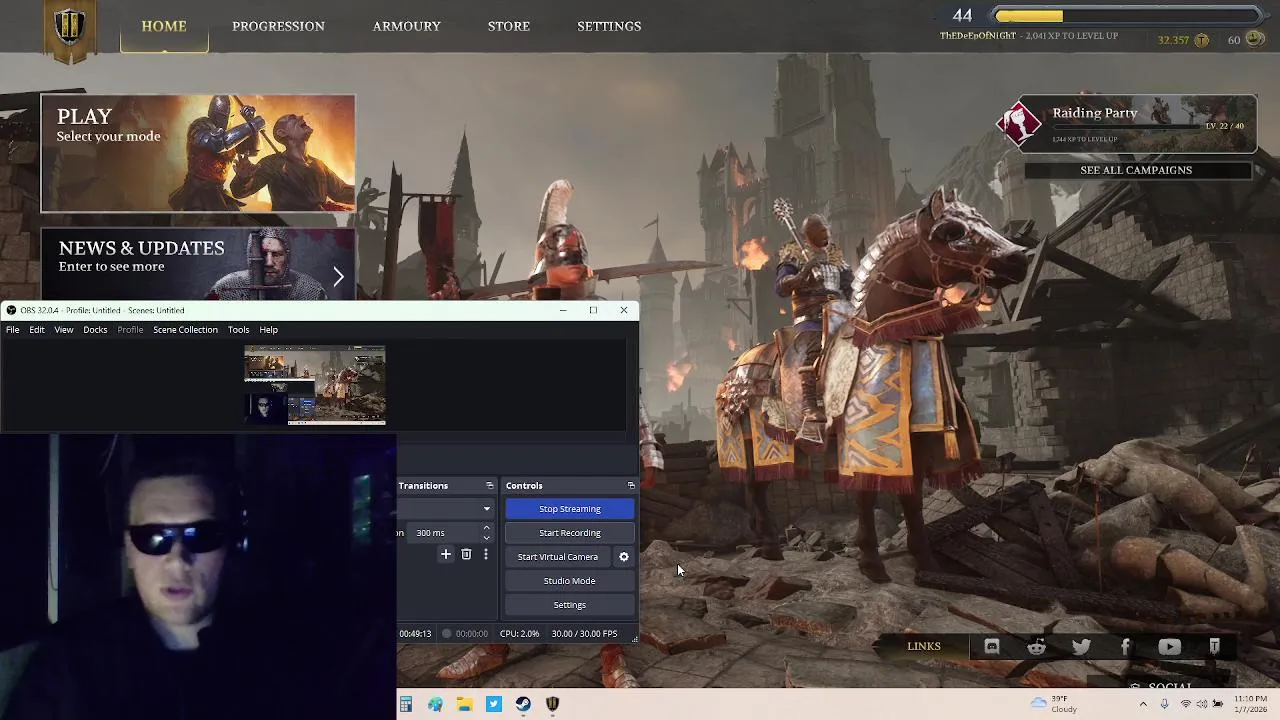Open OBS Docks menu

pyautogui.click(x=95, y=330)
